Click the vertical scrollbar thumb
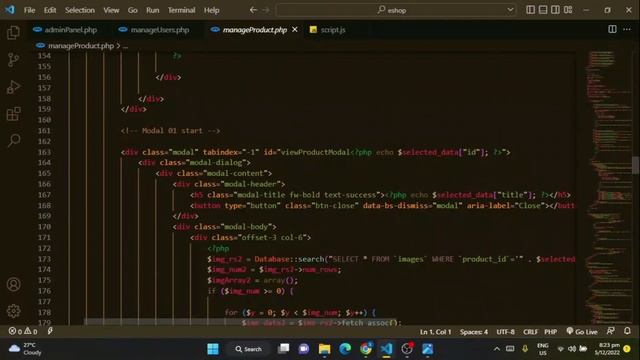Image resolution: width=640 pixels, height=360 pixels. pyautogui.click(x=636, y=165)
